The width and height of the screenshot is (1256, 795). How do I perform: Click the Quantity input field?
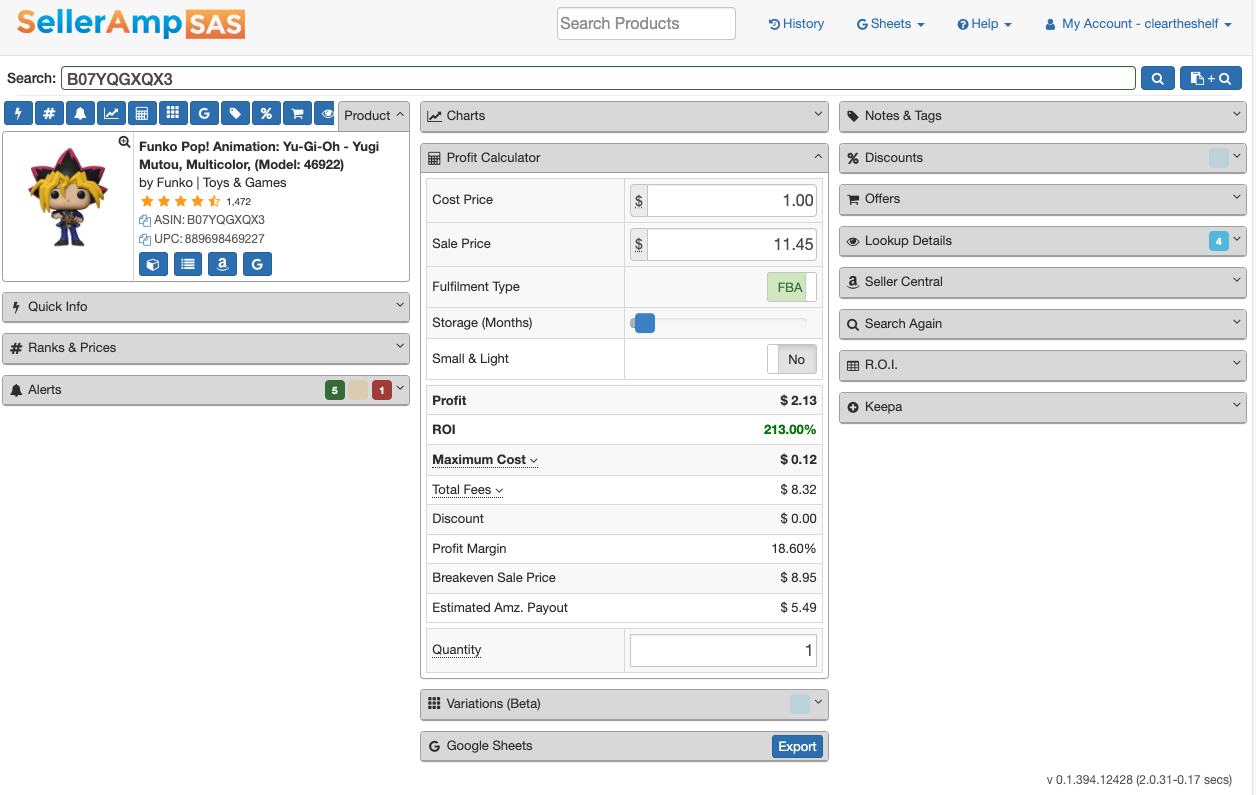(x=723, y=651)
